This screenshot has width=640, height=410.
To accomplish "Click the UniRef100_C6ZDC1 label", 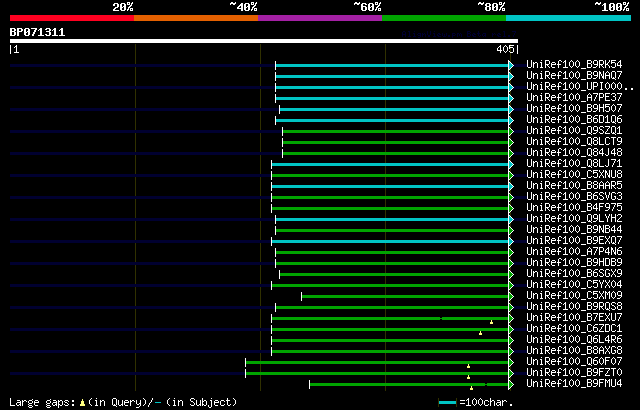I will point(574,329).
